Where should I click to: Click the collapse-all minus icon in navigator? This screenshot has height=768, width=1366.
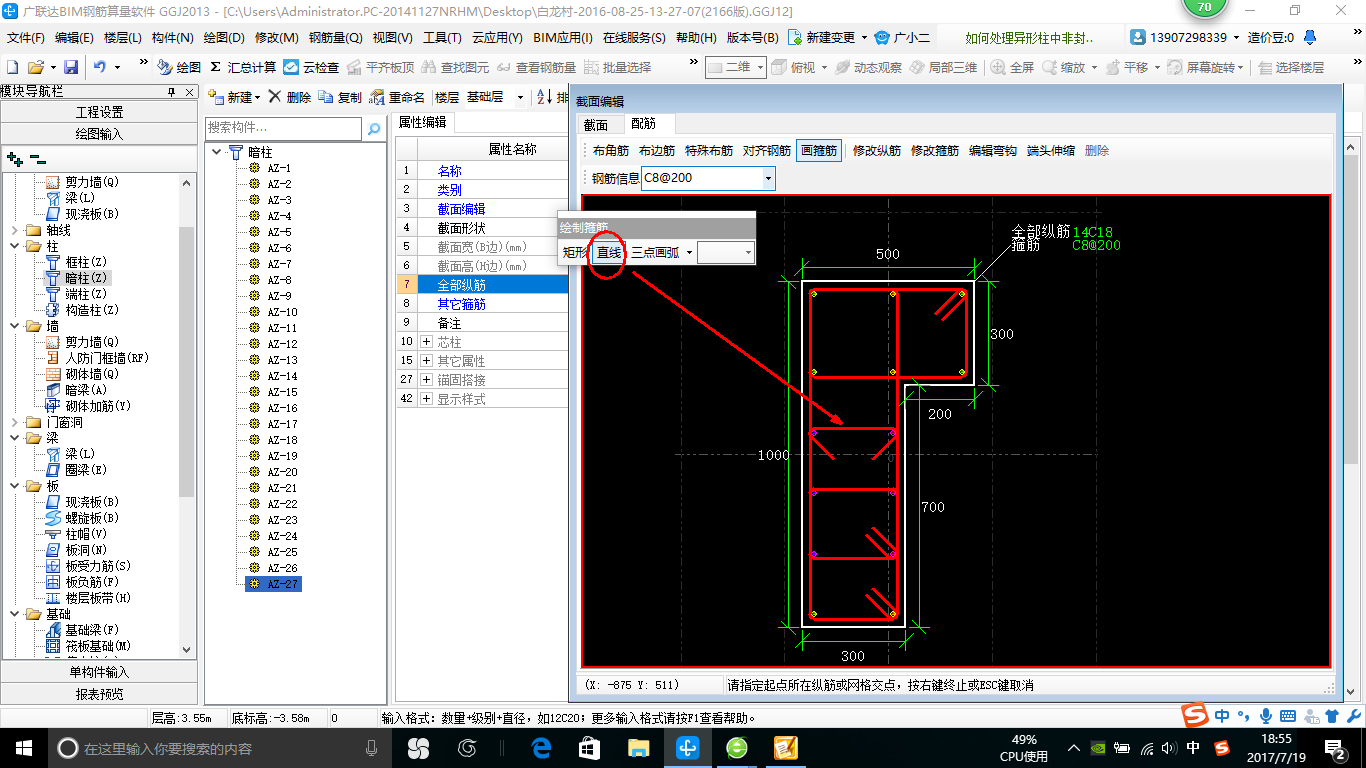click(38, 159)
